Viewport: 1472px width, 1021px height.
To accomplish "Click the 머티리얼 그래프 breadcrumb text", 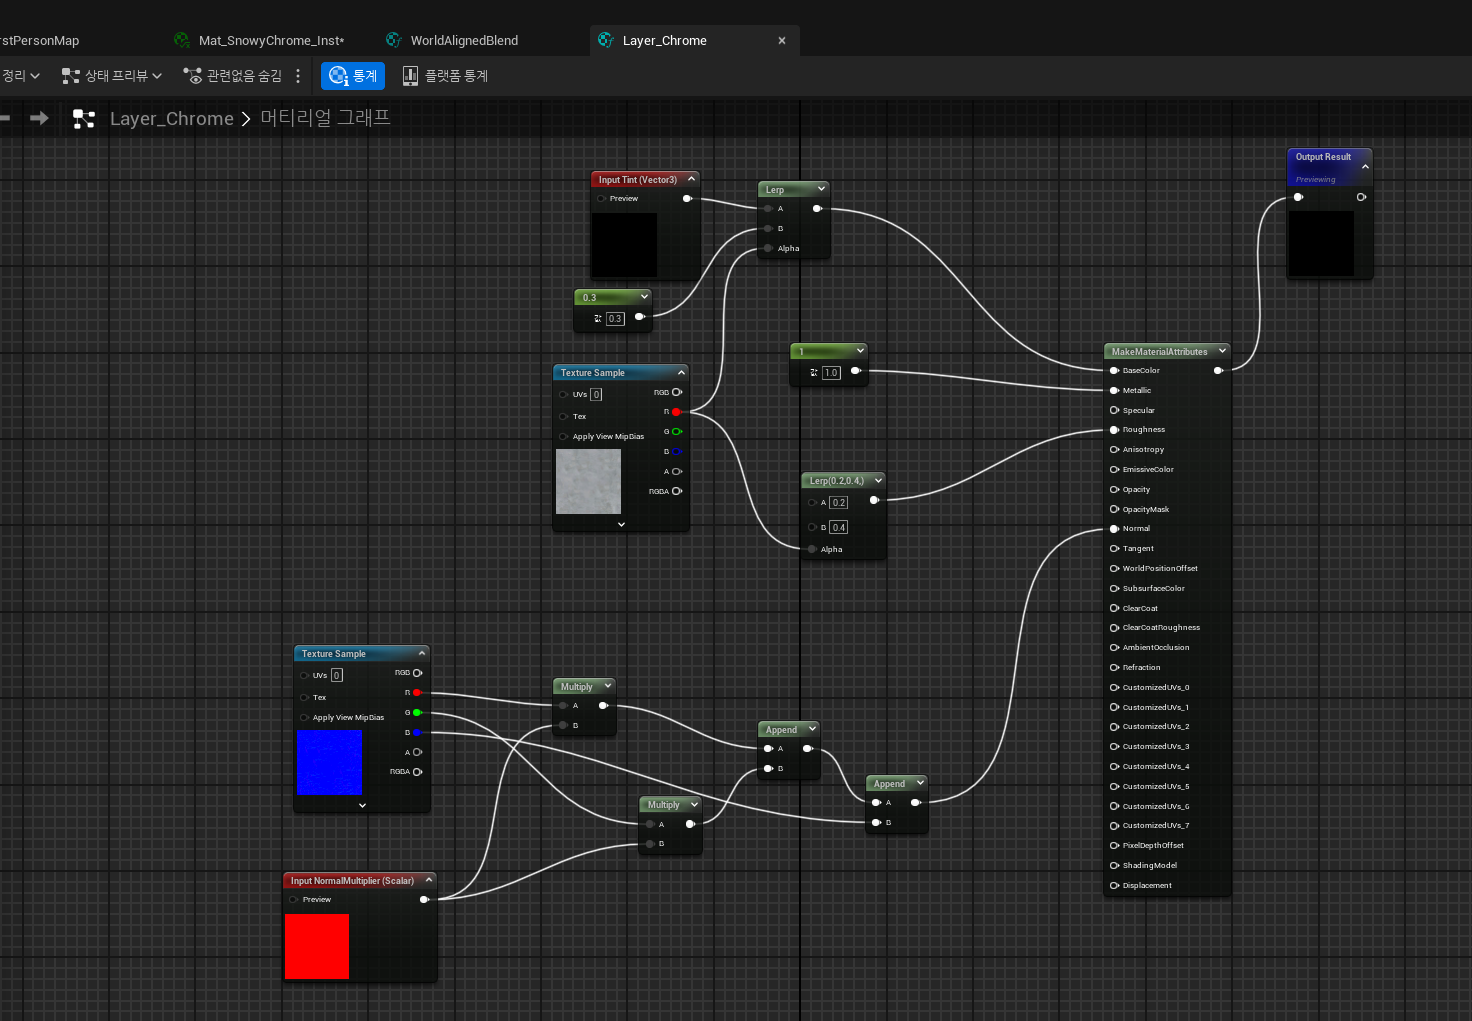I will pos(325,118).
